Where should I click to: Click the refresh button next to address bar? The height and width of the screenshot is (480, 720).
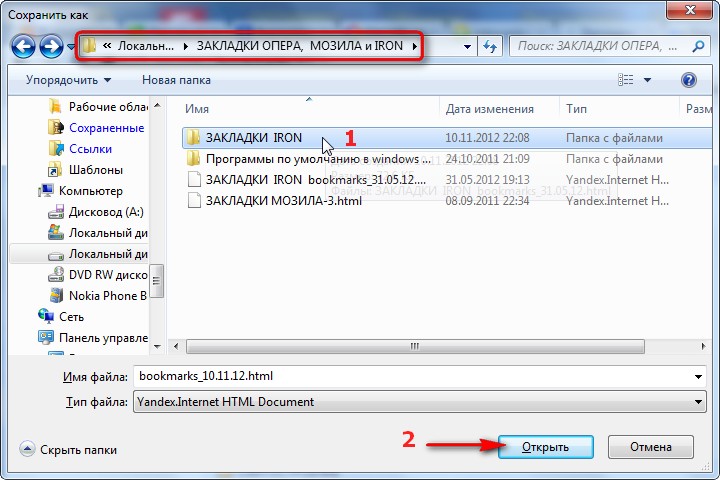489,46
